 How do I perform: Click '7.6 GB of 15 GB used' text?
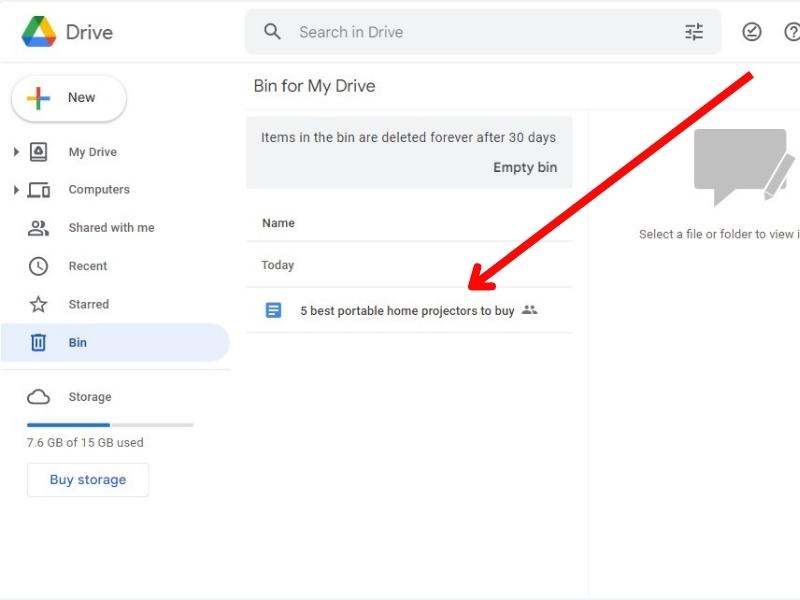click(x=85, y=442)
